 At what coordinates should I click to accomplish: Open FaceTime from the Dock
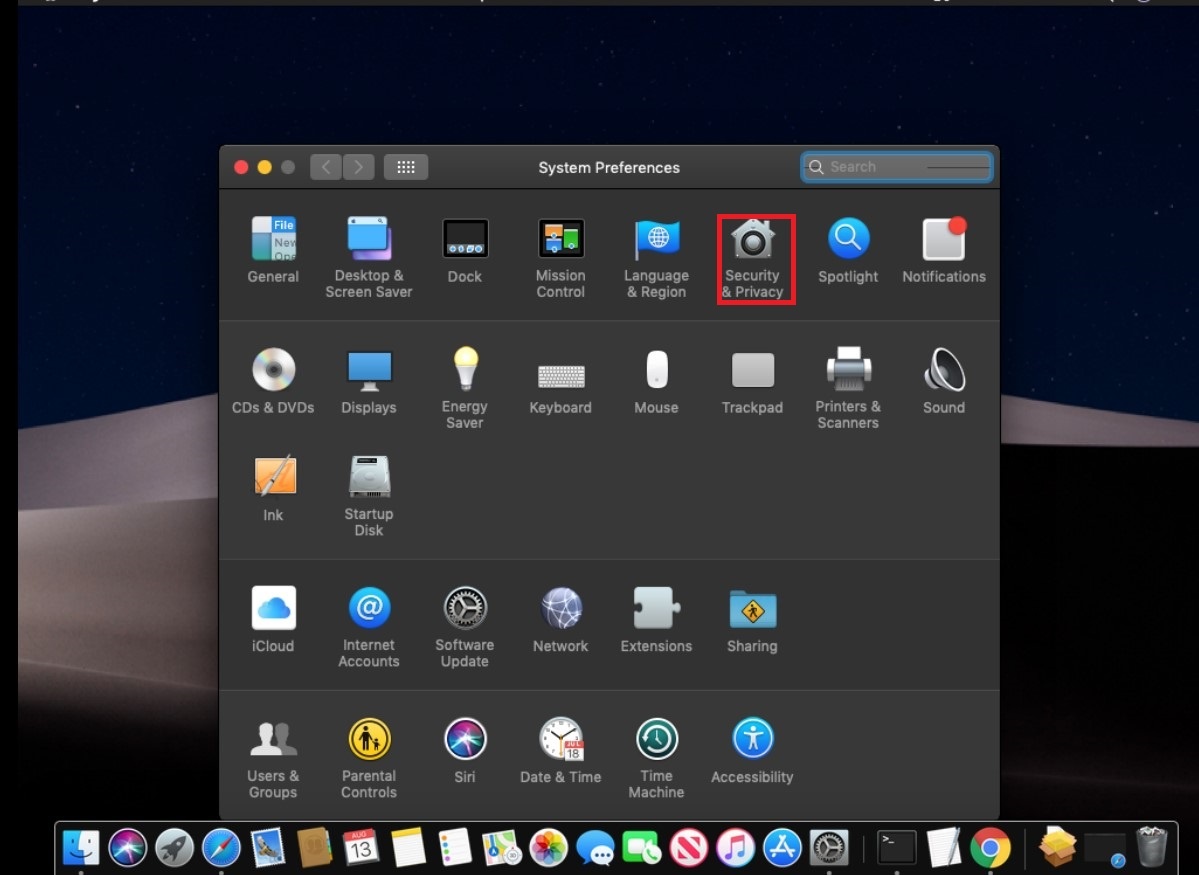[642, 847]
